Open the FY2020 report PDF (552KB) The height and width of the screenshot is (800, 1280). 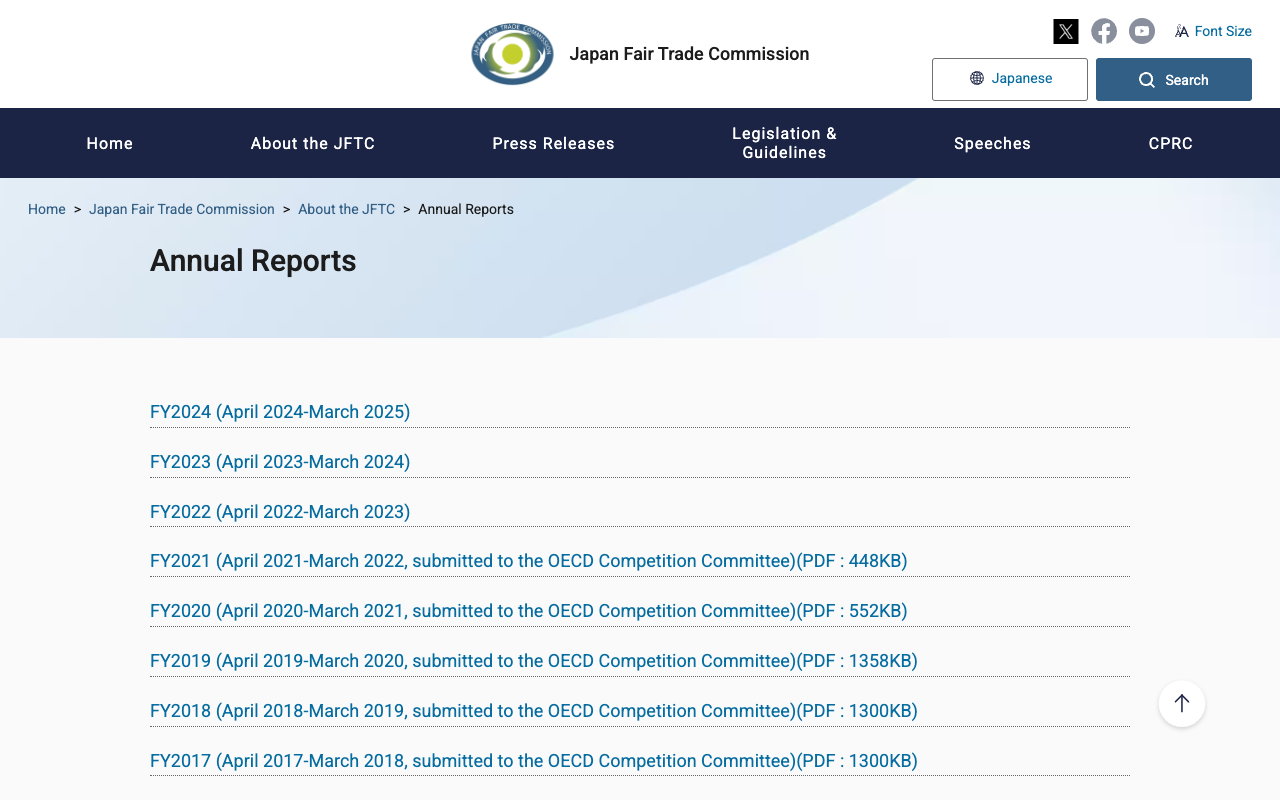(x=529, y=611)
